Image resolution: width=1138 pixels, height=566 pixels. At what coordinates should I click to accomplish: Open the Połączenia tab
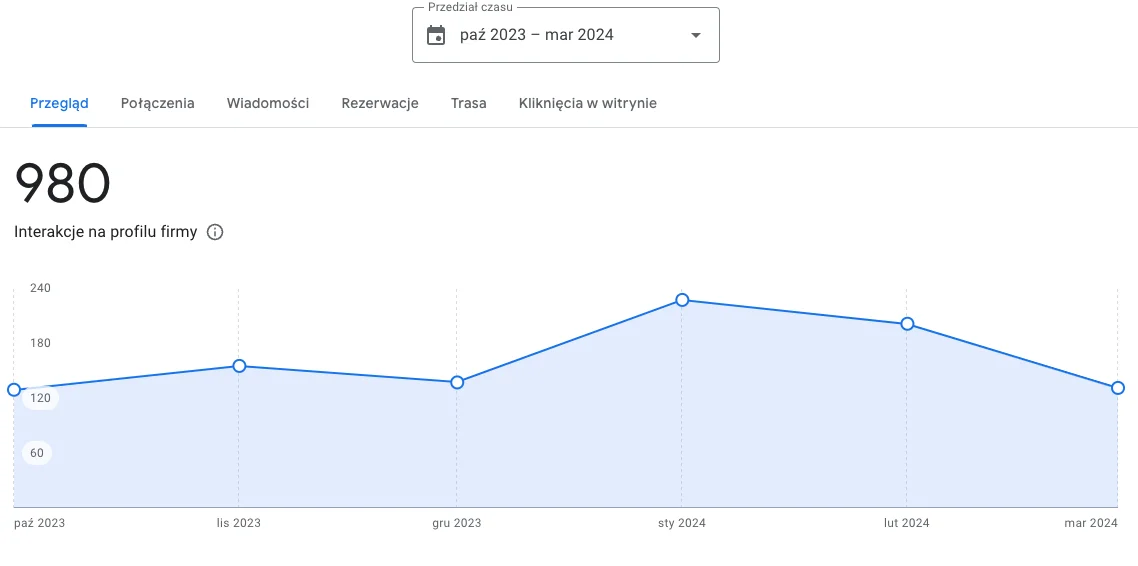coord(157,103)
